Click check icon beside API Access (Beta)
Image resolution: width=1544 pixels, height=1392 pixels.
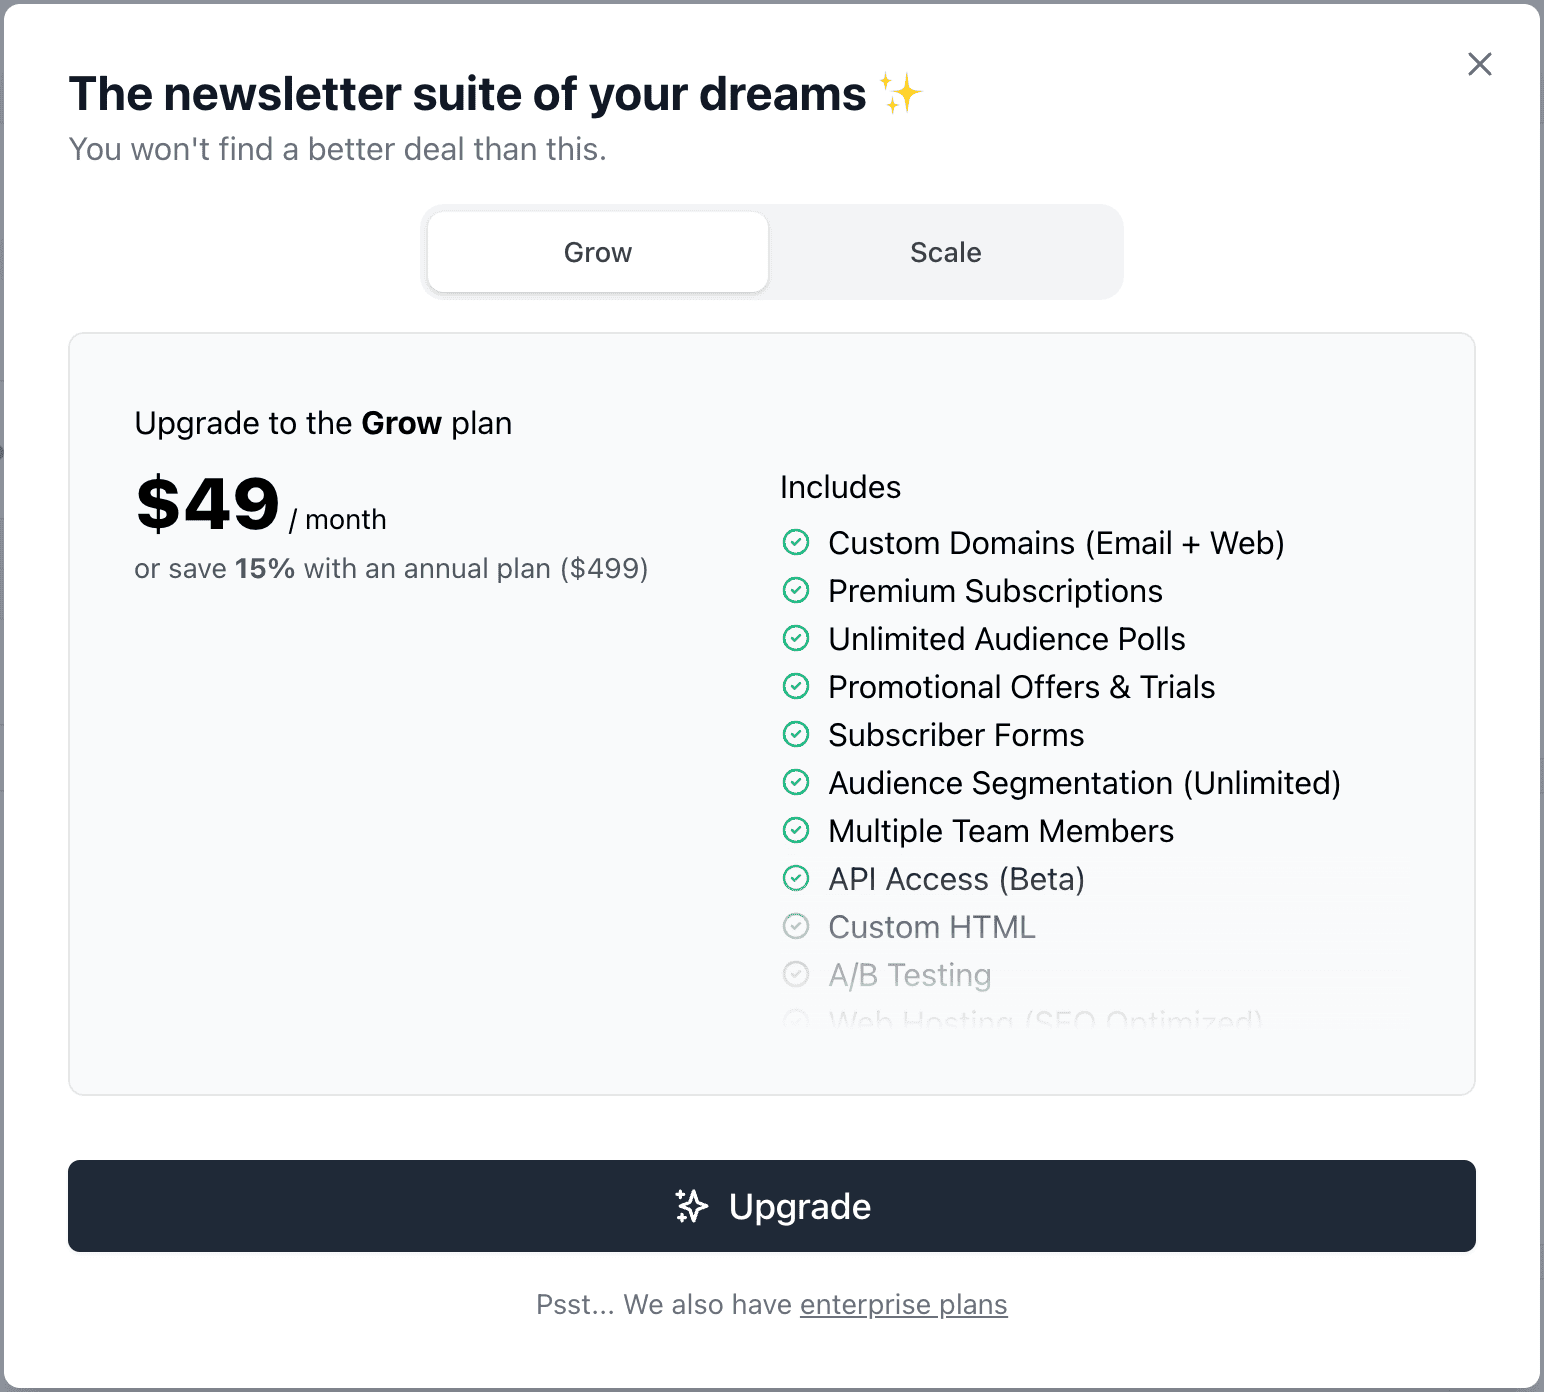[x=796, y=878]
